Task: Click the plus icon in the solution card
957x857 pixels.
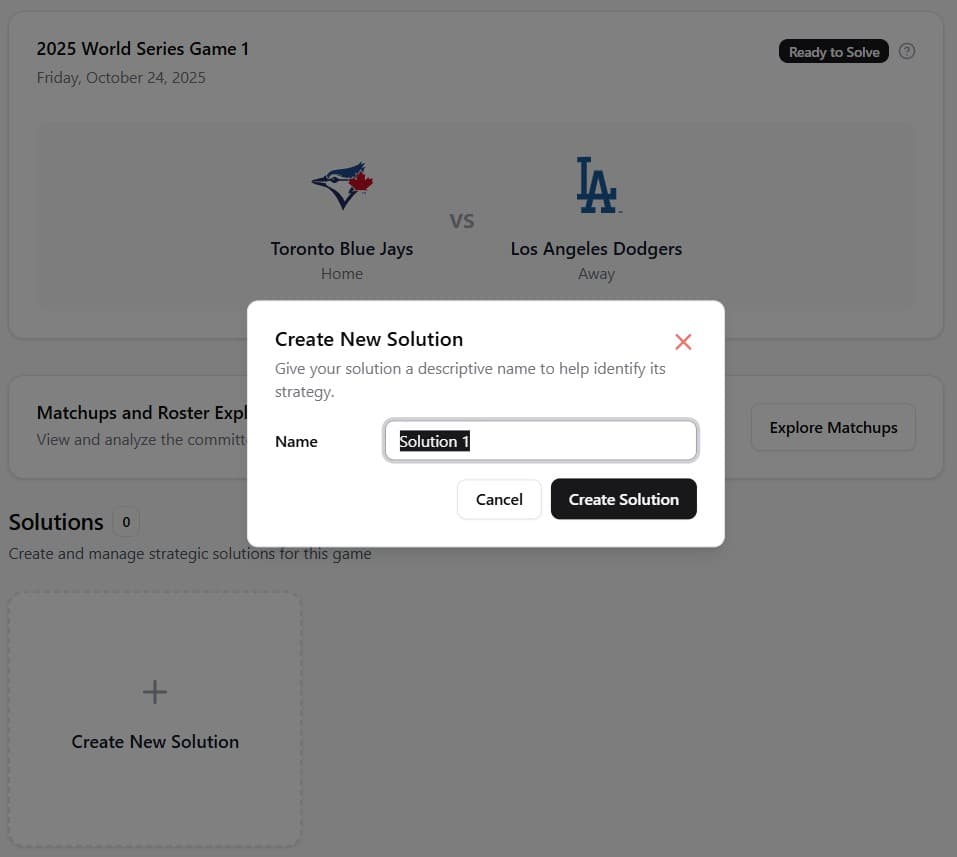Action: pyautogui.click(x=155, y=691)
